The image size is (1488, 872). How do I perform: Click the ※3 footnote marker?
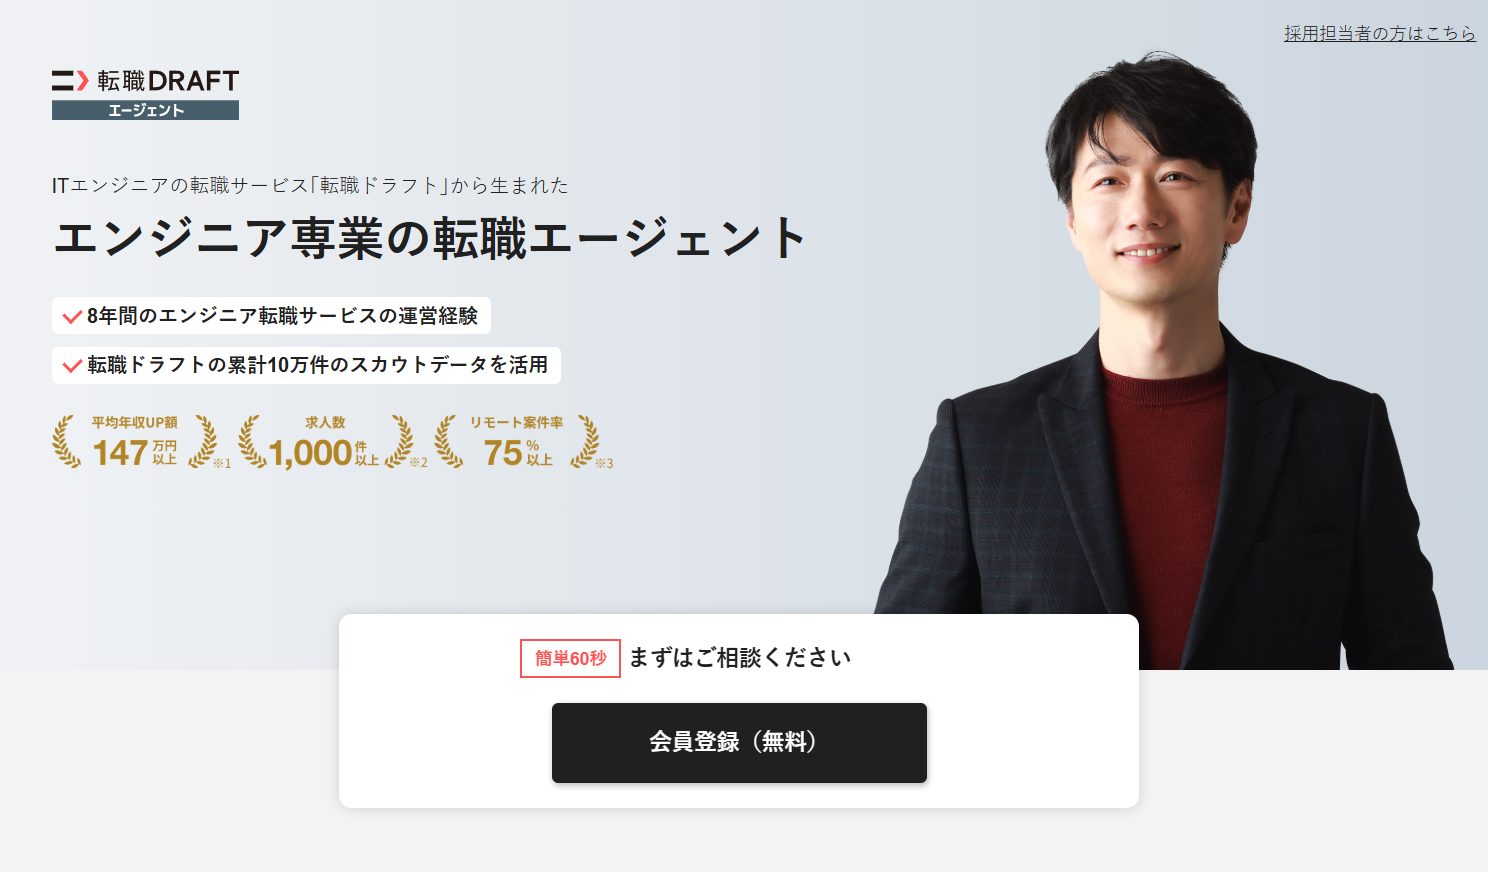pyautogui.click(x=604, y=464)
